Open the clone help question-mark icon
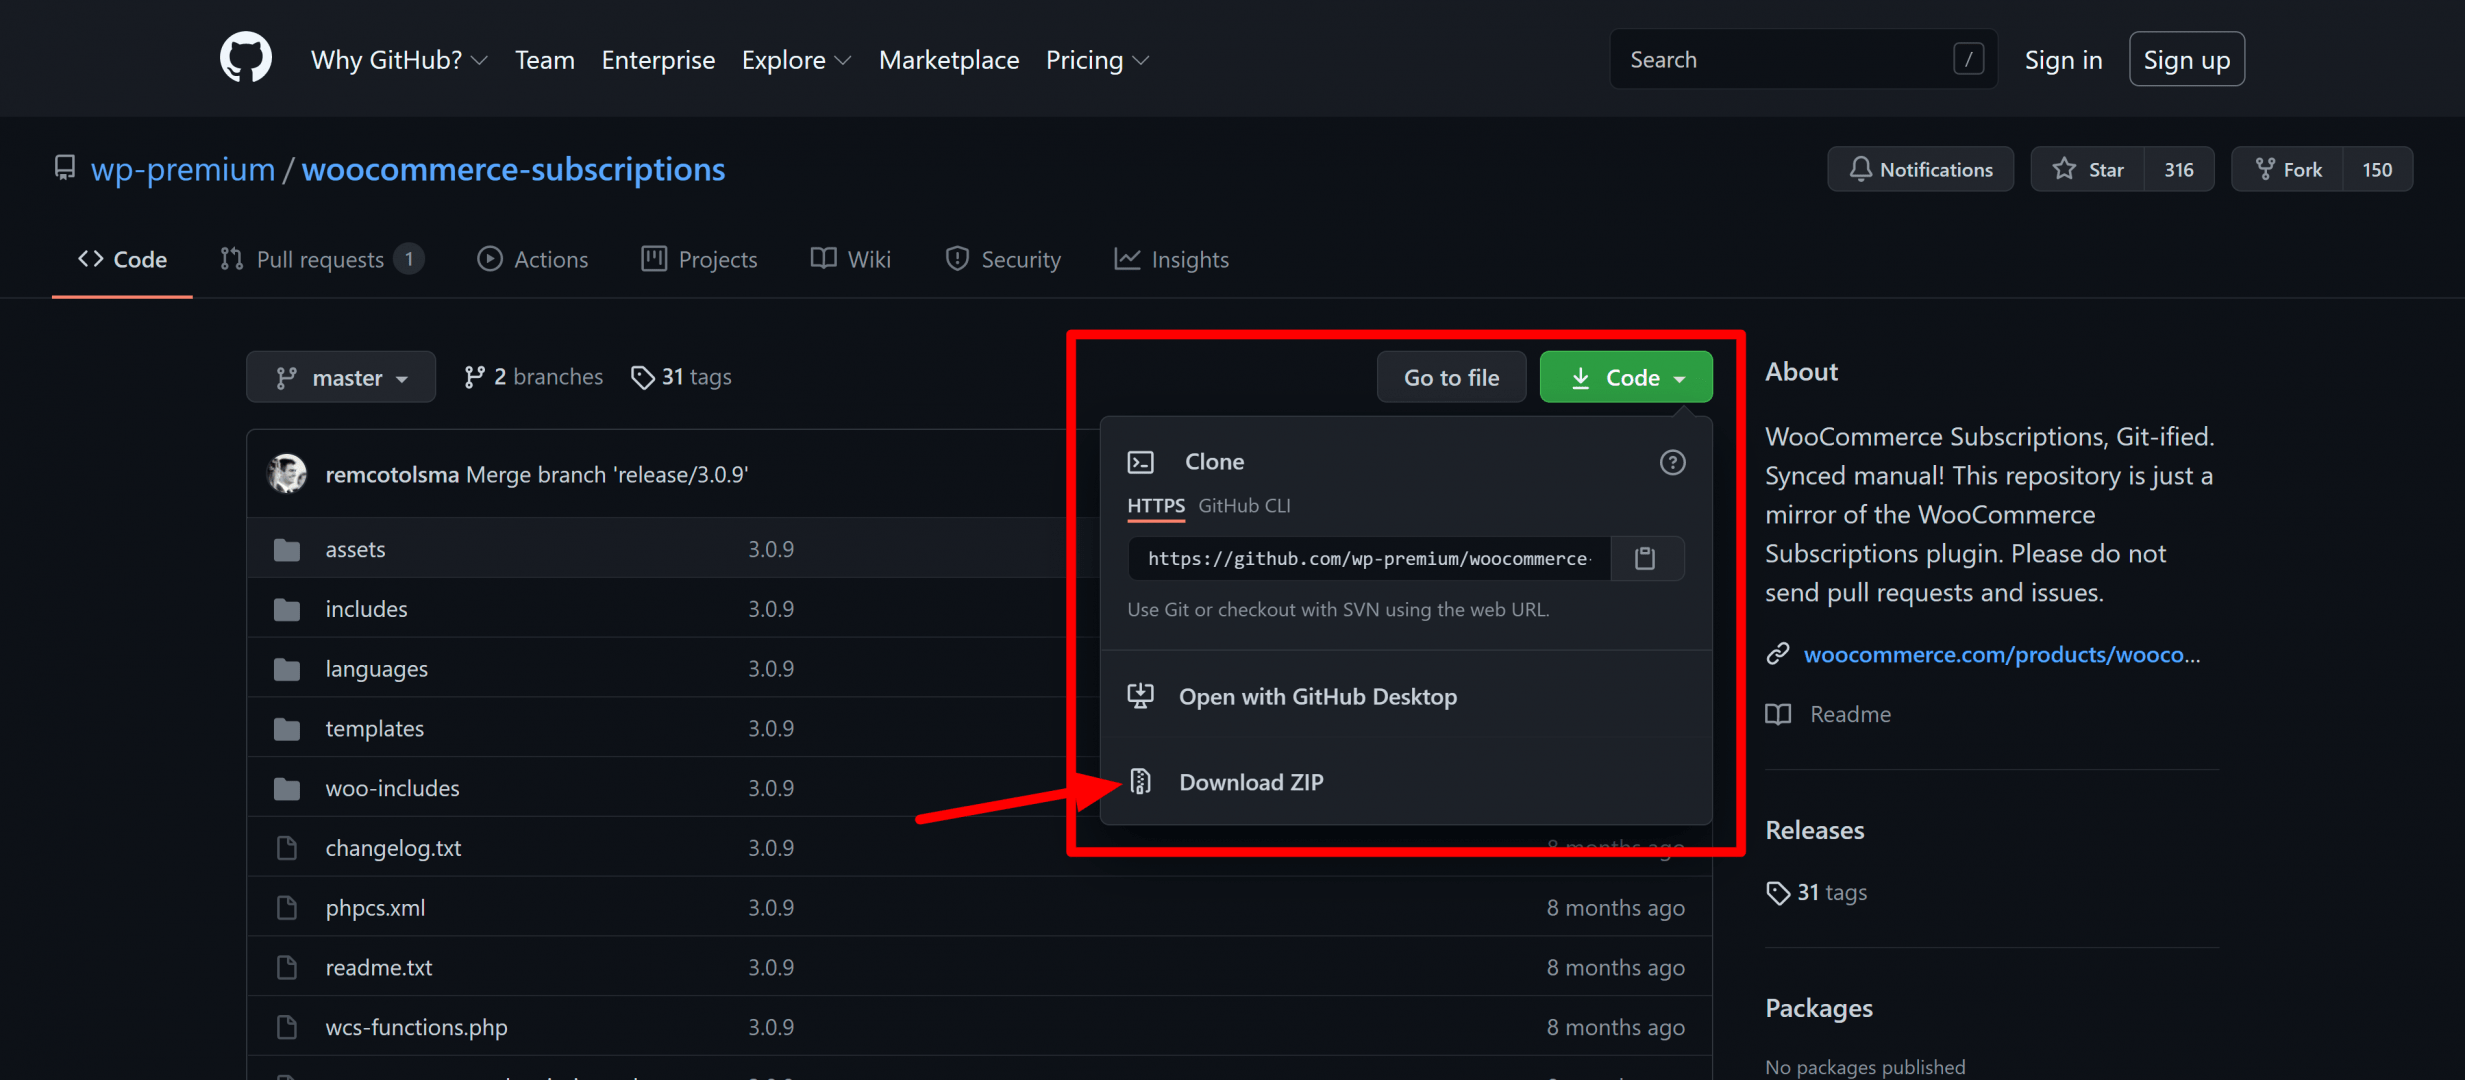The width and height of the screenshot is (2465, 1080). click(x=1672, y=462)
